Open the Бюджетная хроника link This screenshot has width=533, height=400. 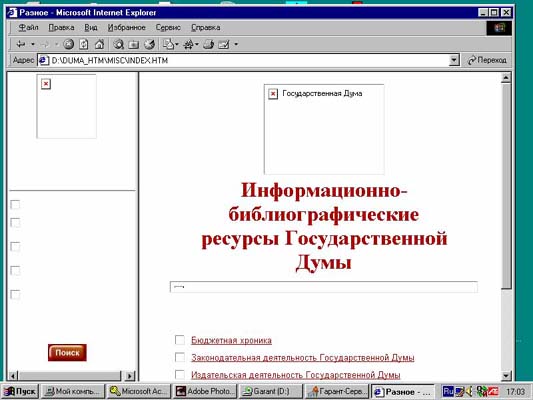(231, 340)
